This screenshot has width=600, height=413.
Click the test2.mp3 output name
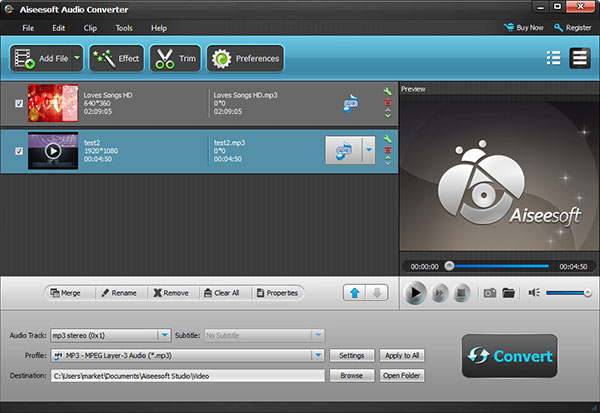(230, 142)
